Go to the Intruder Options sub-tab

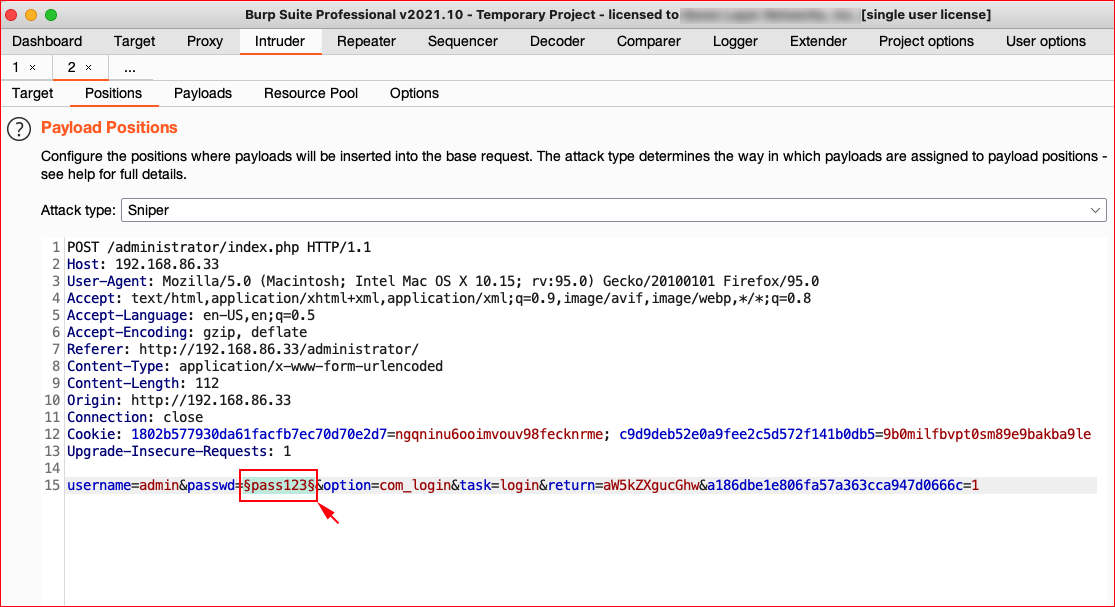coord(415,93)
